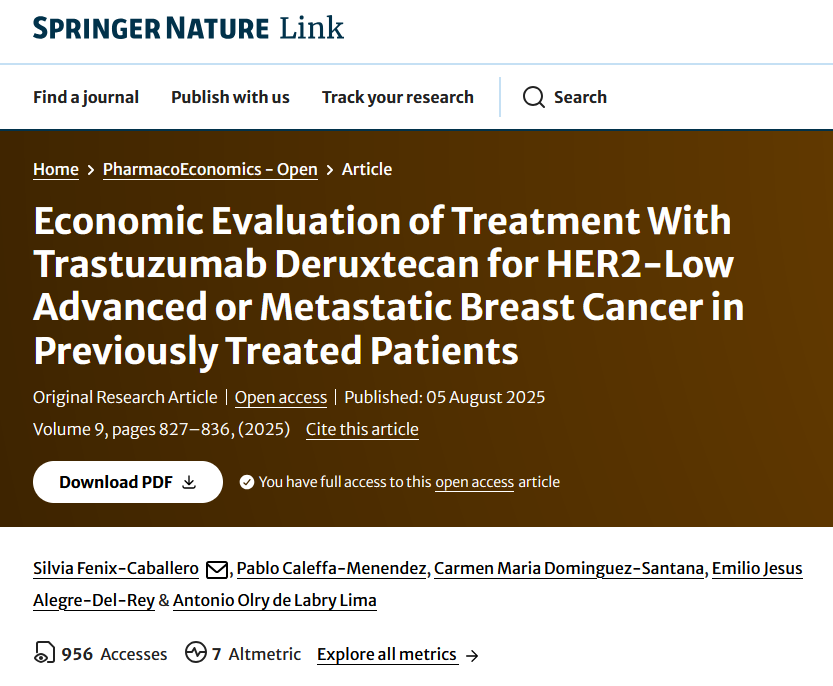Image resolution: width=833 pixels, height=686 pixels.
Task: Go to Home breadcrumb link
Action: [56, 169]
